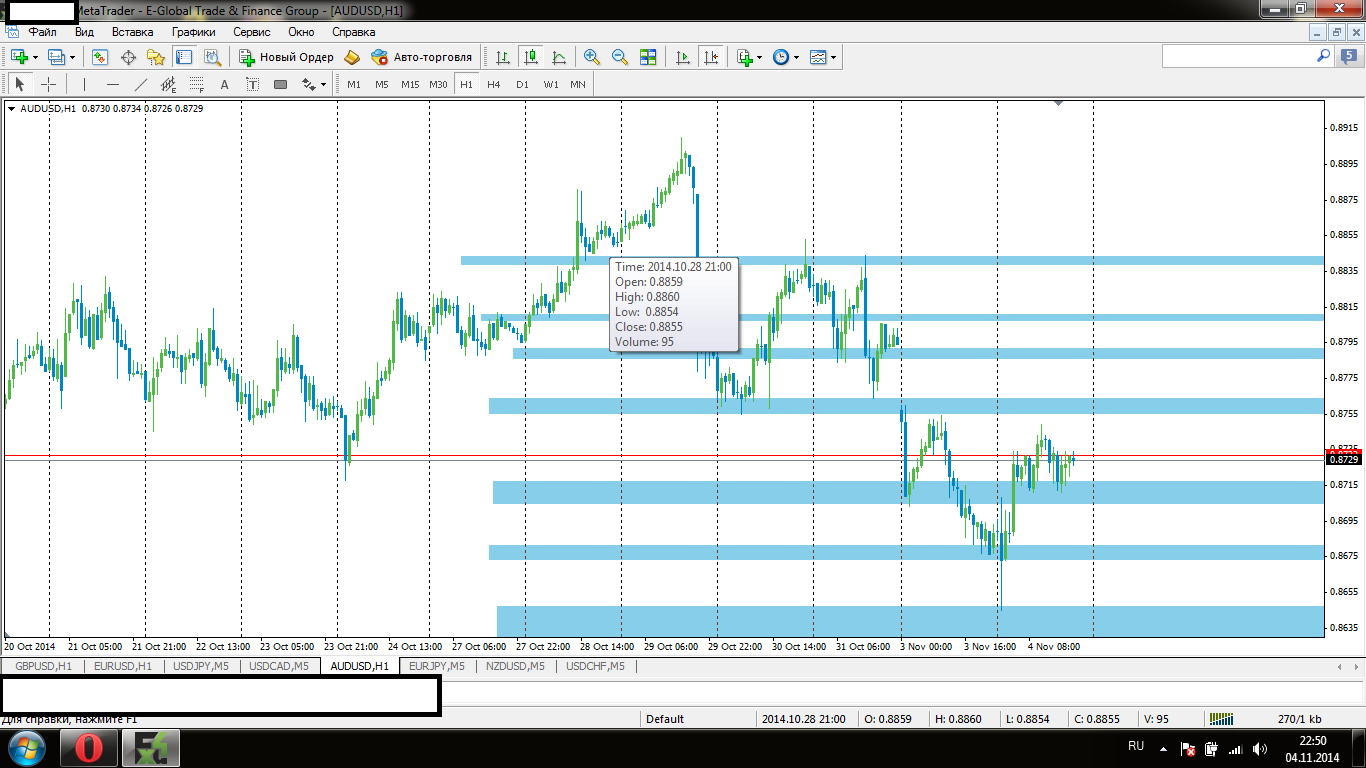
Task: Toggle the Terminal panel icon
Action: [184, 57]
